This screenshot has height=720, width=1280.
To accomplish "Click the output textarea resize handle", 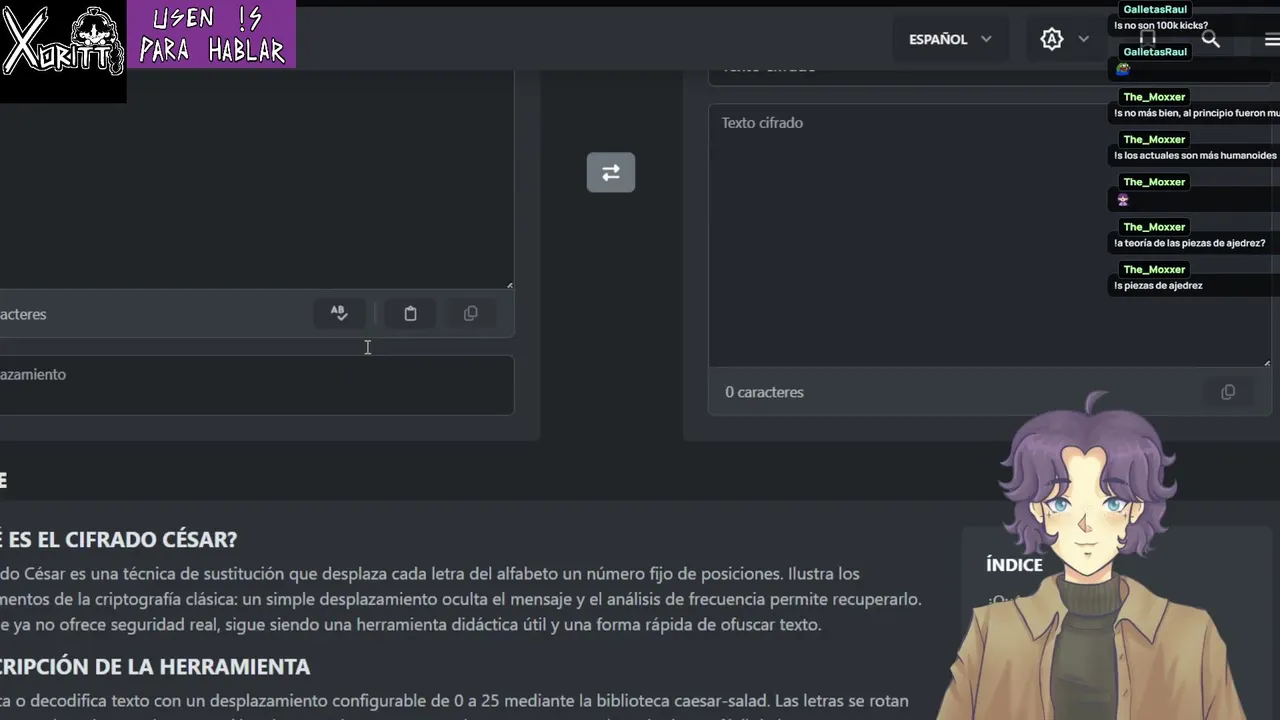I will pos(1266,362).
